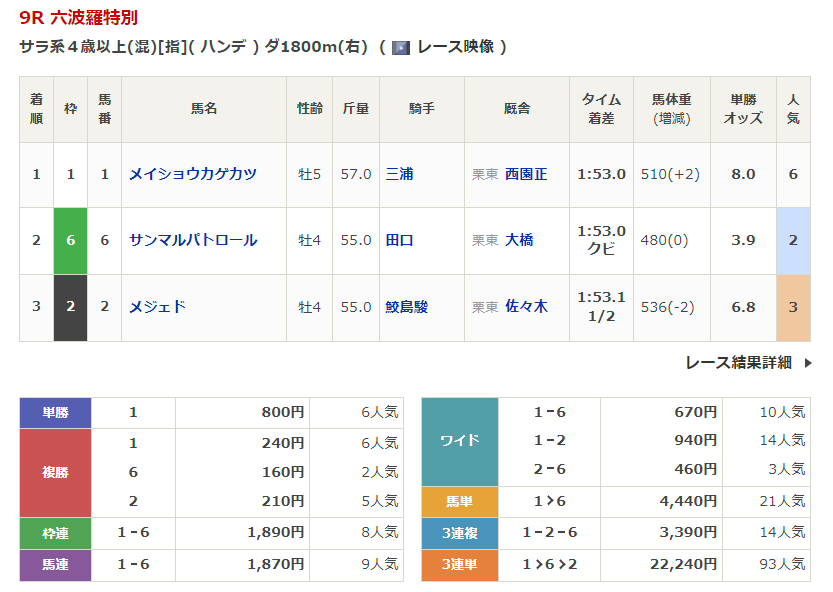Open jockey 田口 profile
833x592 pixels.
click(399, 240)
